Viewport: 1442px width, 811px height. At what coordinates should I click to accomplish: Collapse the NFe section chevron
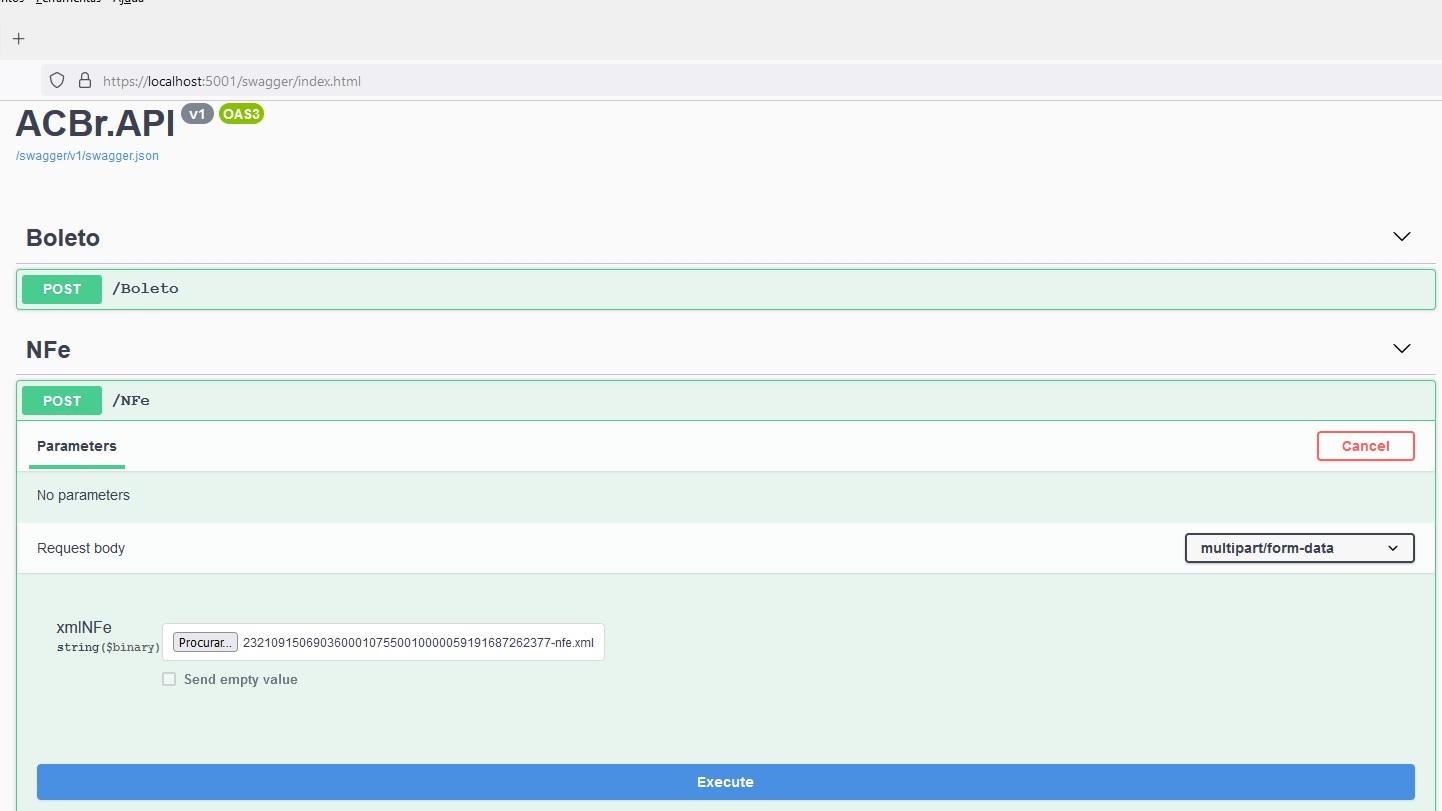(1402, 349)
